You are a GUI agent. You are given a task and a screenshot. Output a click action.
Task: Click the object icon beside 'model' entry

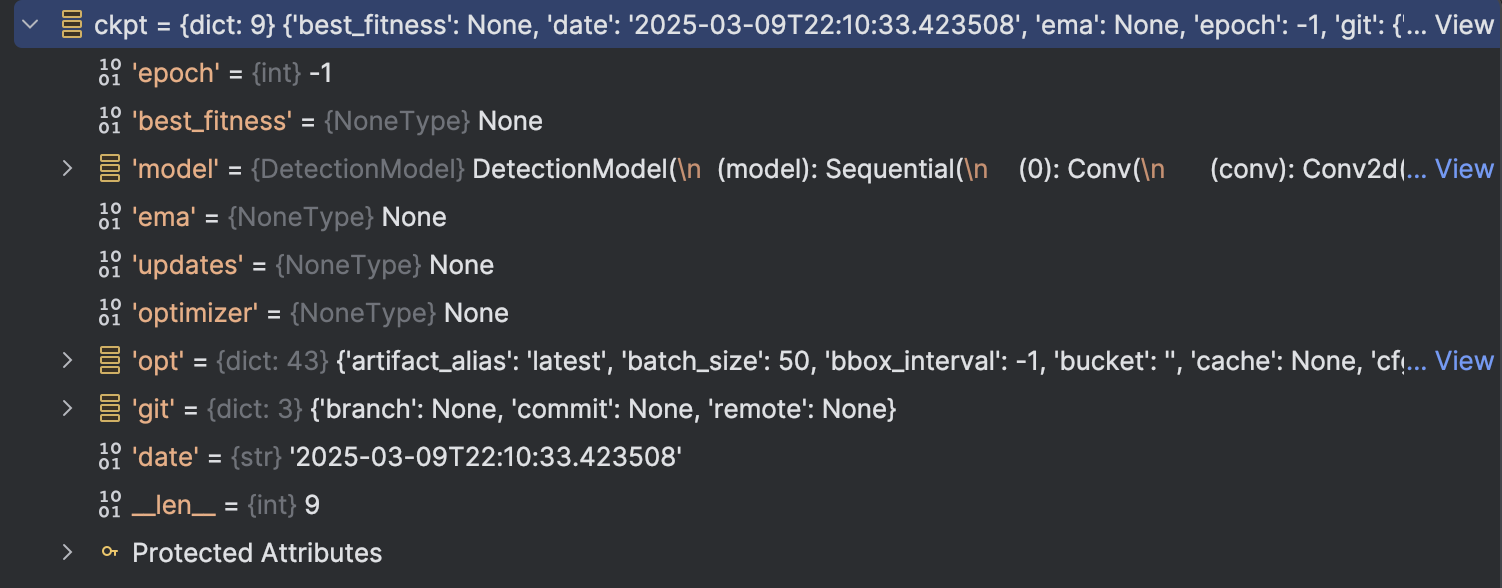click(110, 169)
